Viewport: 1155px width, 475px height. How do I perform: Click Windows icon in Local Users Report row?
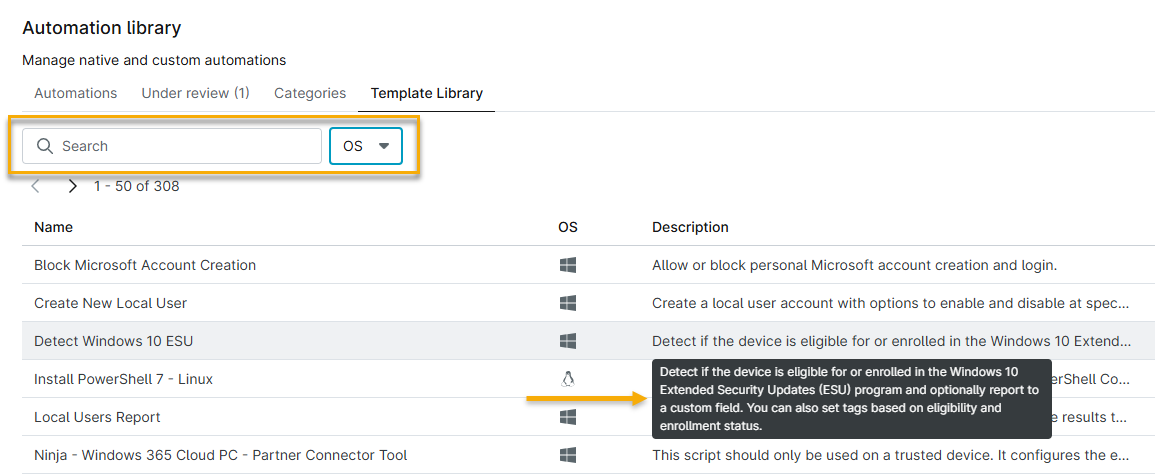567,417
